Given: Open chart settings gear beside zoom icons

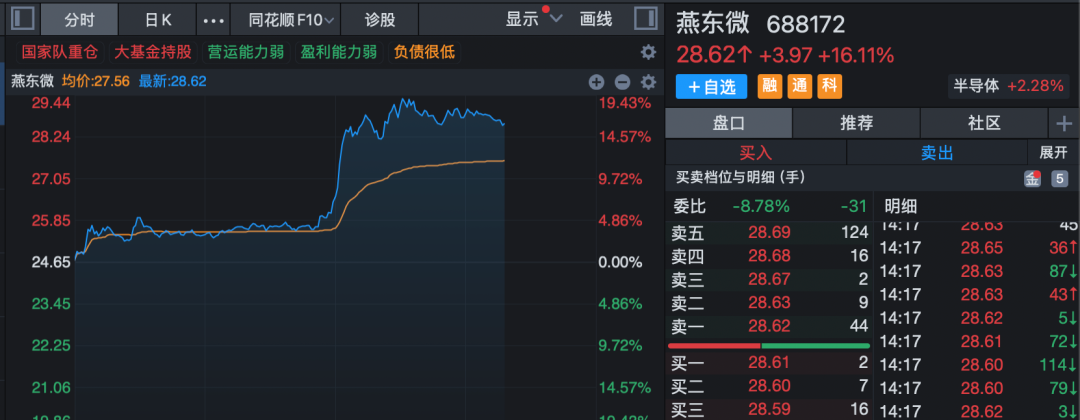Looking at the screenshot, I should click(648, 82).
